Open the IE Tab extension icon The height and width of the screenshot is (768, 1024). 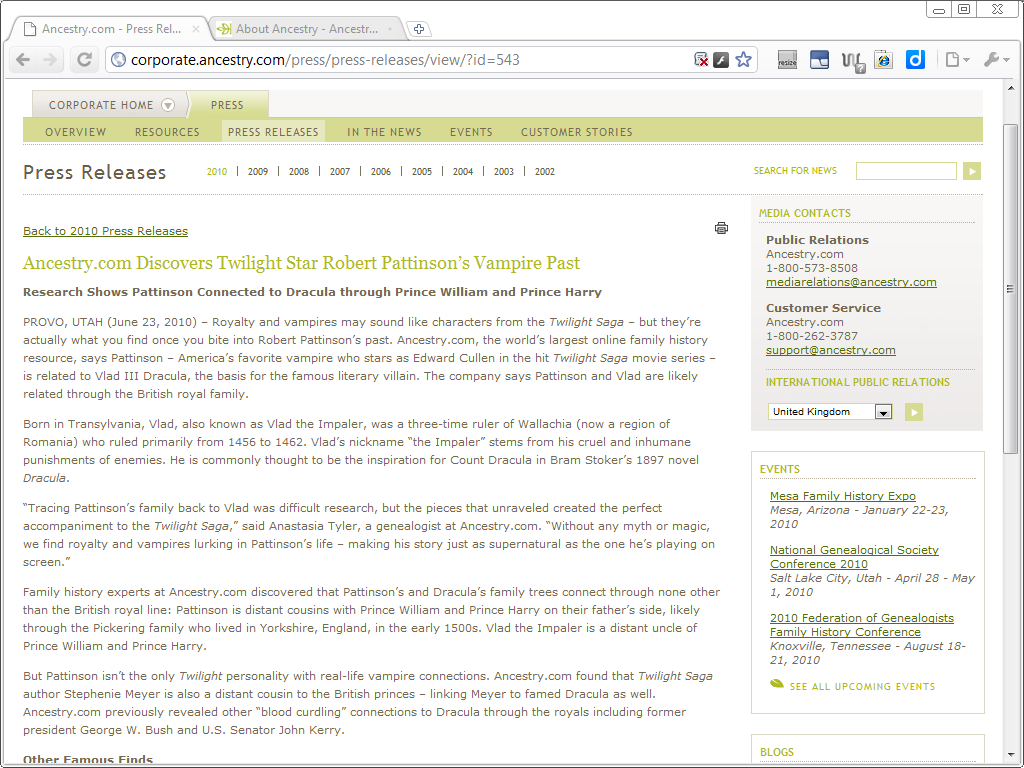pyautogui.click(x=884, y=60)
